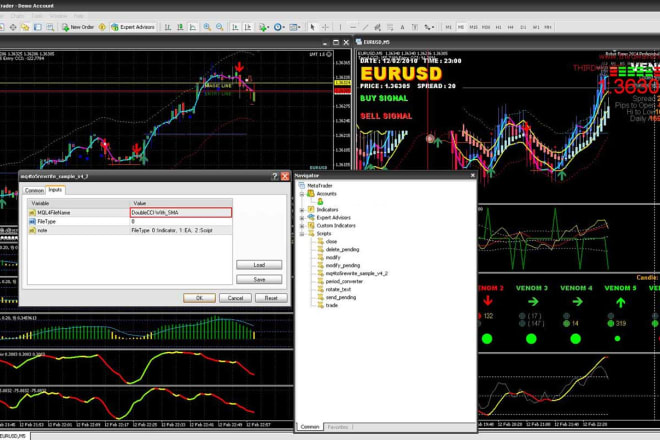
Task: Zoom in on the chart
Action: [207, 27]
